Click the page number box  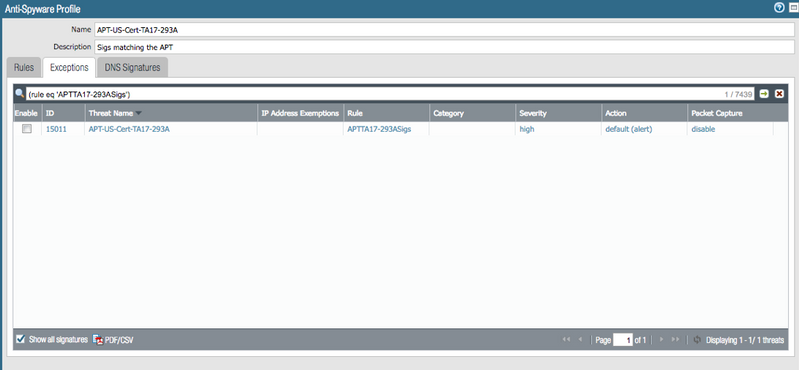click(623, 340)
